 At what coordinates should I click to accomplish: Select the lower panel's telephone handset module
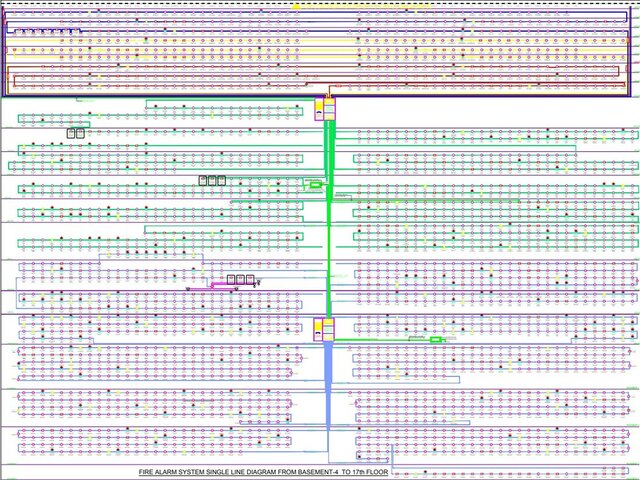pos(318,330)
